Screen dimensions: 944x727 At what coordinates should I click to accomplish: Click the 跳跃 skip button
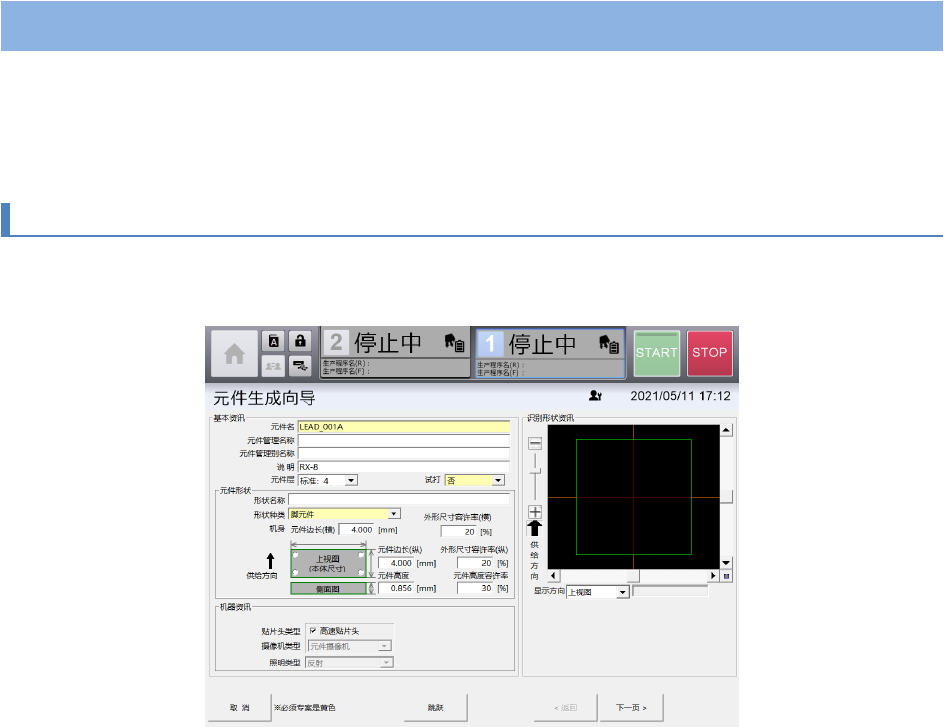pos(435,707)
